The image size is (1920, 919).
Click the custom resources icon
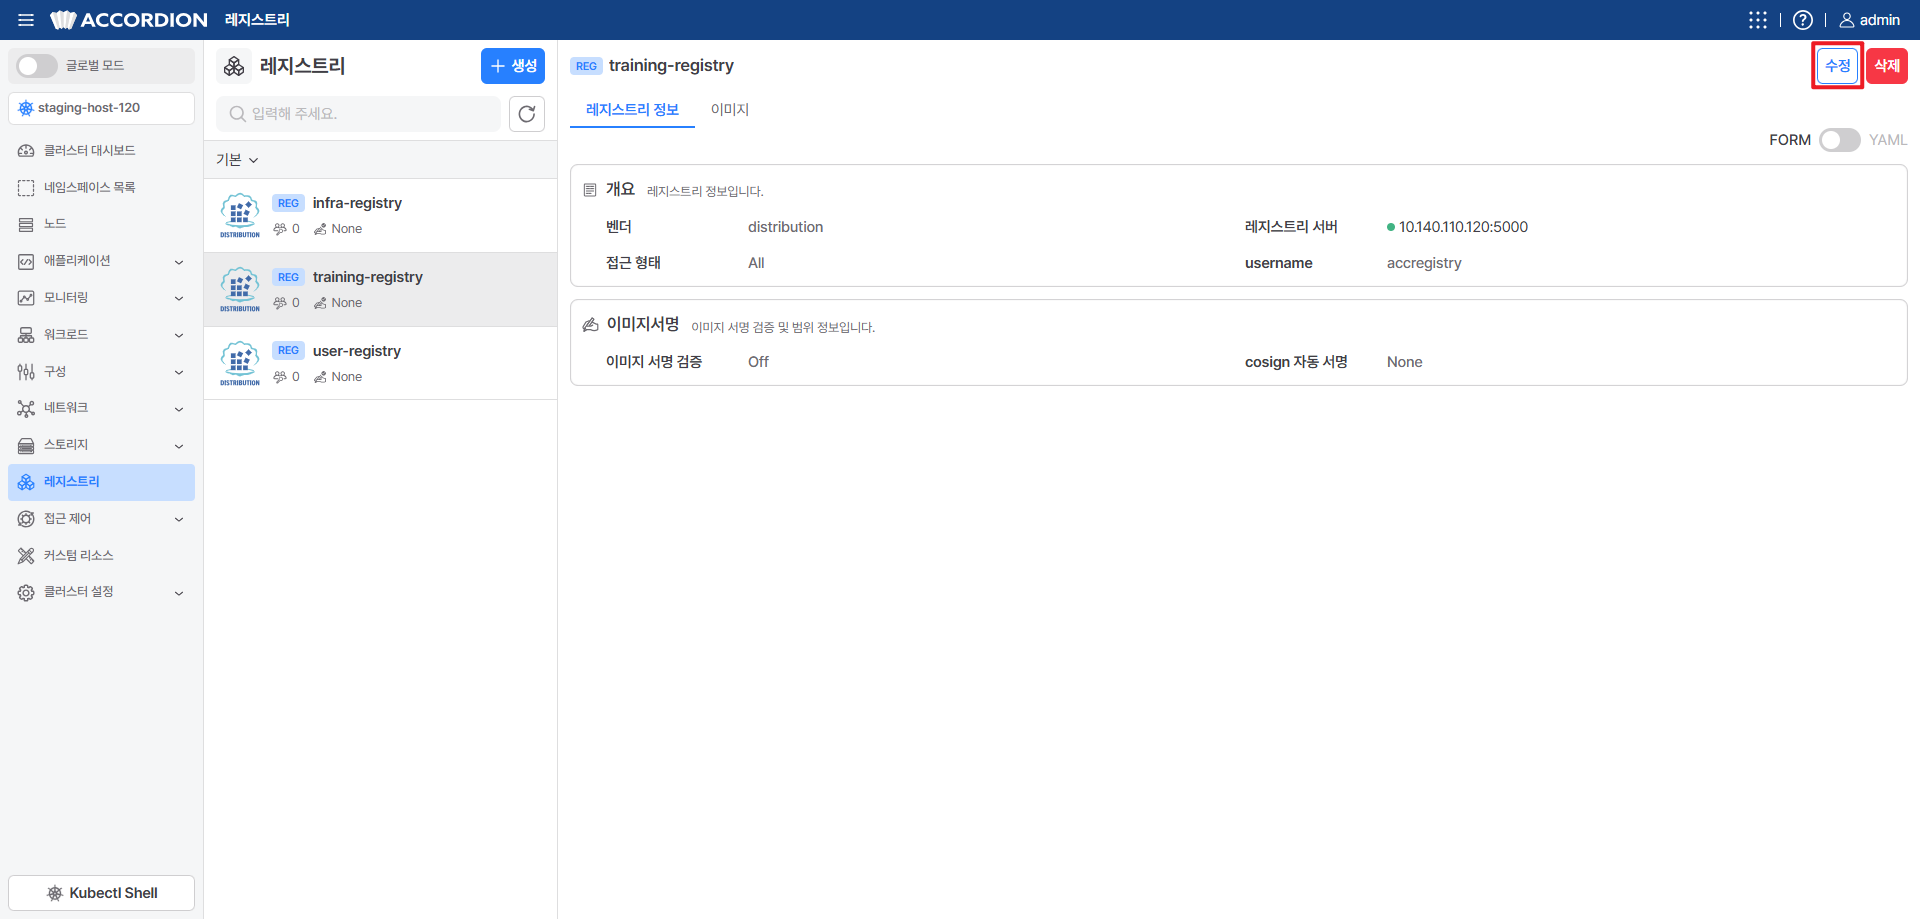click(26, 556)
